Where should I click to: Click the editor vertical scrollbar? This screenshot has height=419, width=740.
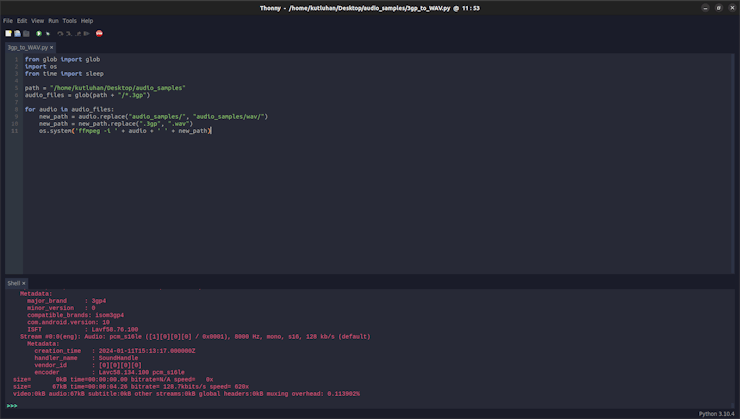point(733,163)
